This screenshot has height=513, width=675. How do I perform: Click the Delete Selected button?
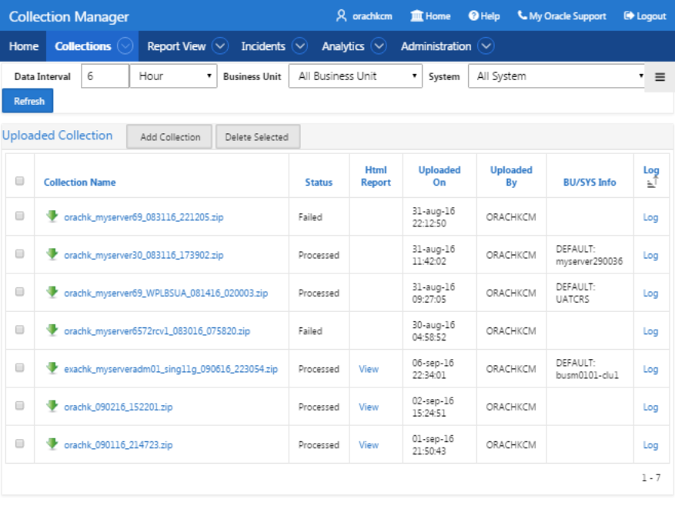(257, 137)
